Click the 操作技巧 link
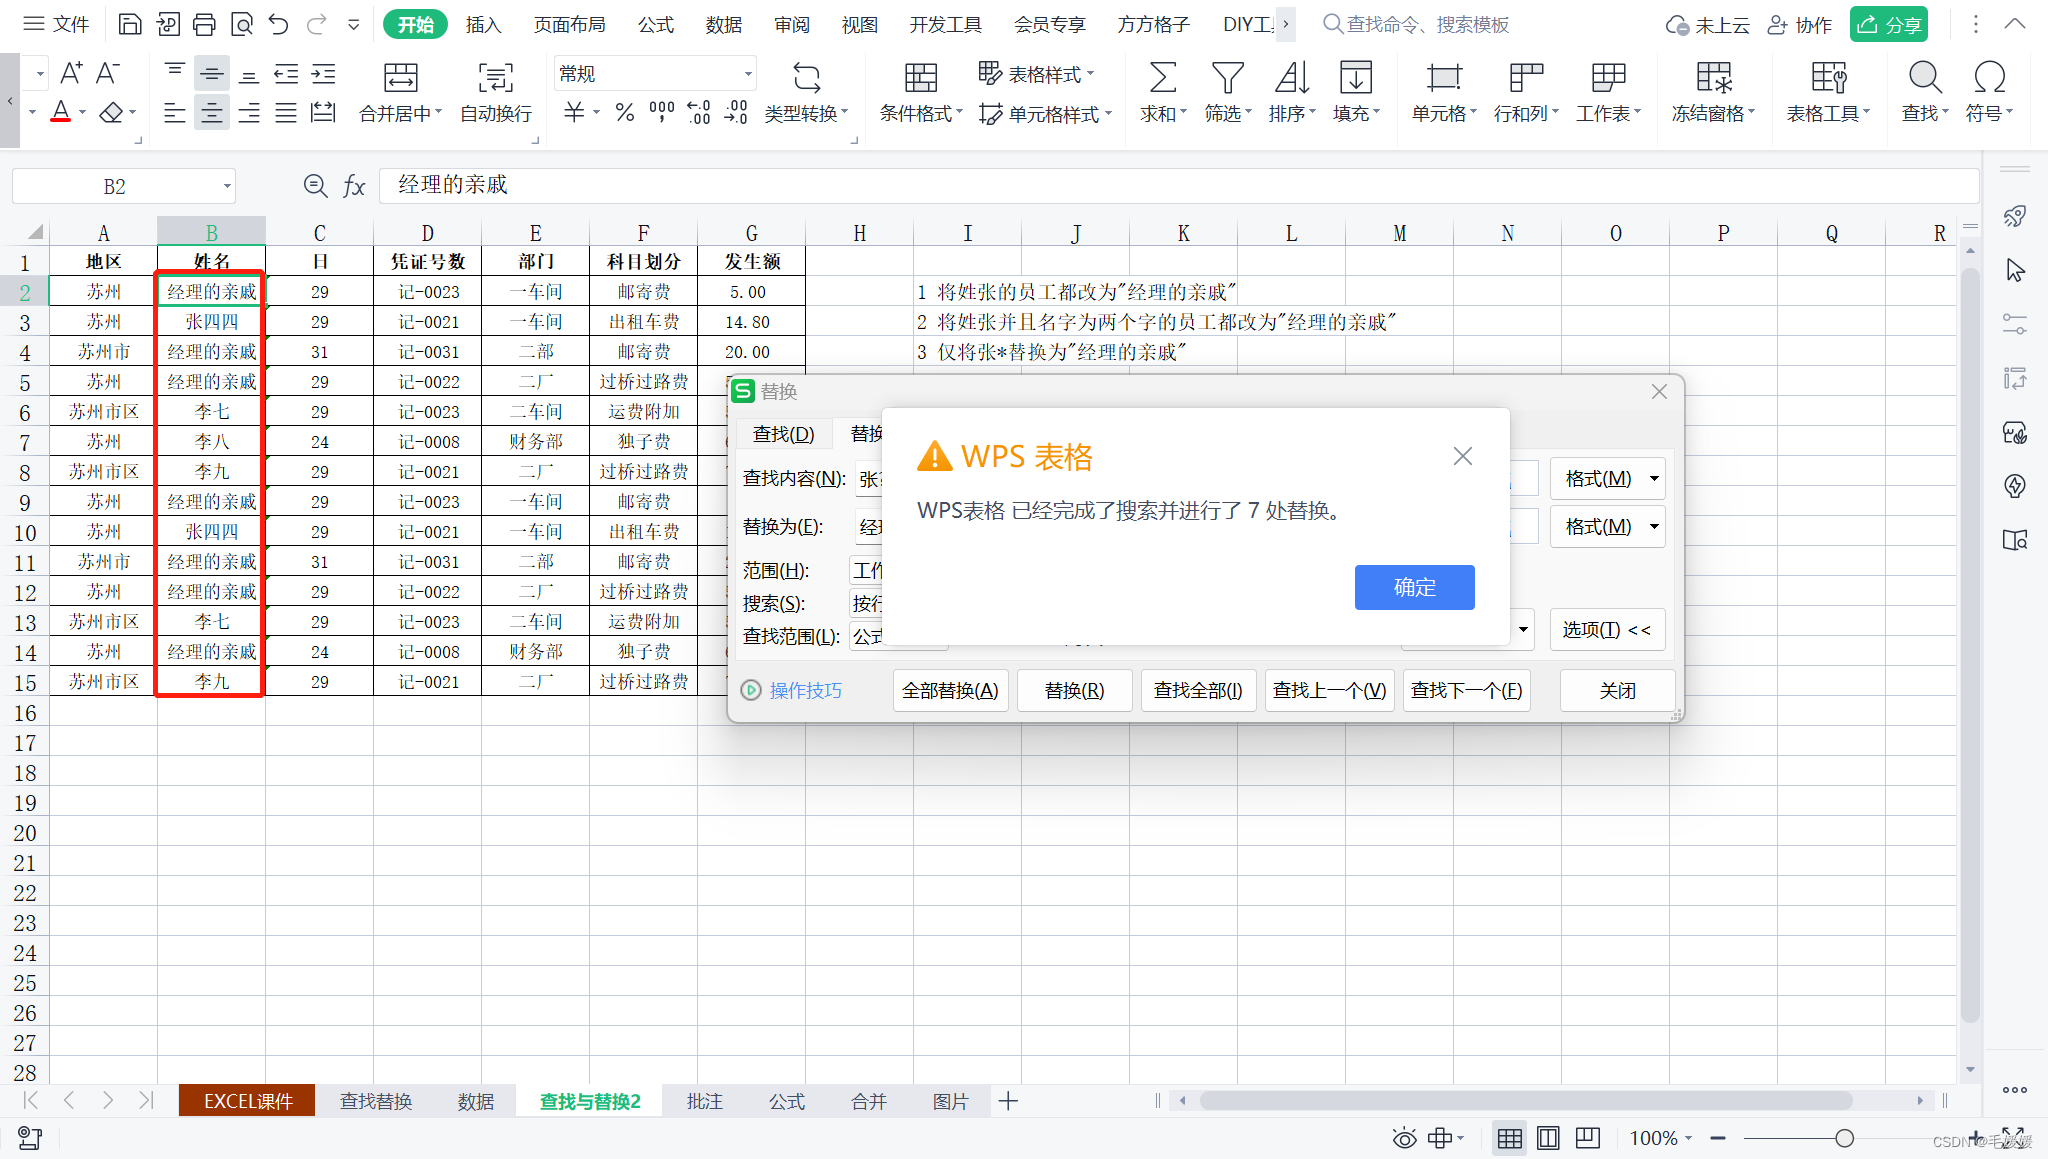This screenshot has height=1159, width=2048. coord(805,690)
